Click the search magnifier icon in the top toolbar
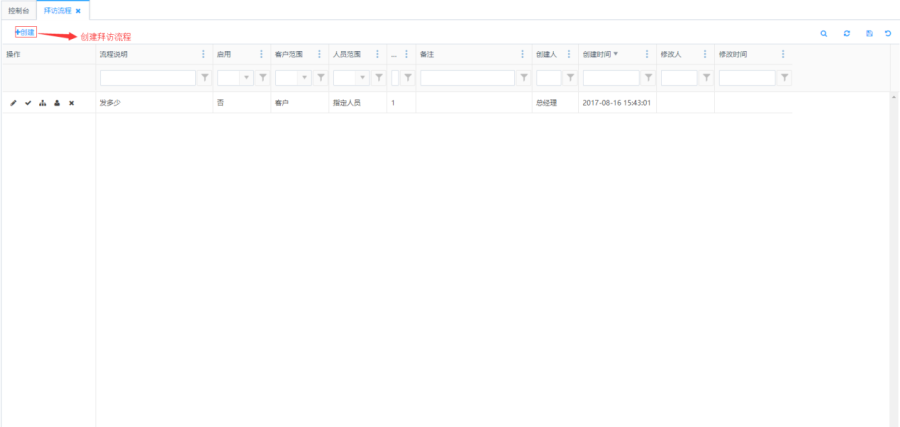 [x=824, y=33]
